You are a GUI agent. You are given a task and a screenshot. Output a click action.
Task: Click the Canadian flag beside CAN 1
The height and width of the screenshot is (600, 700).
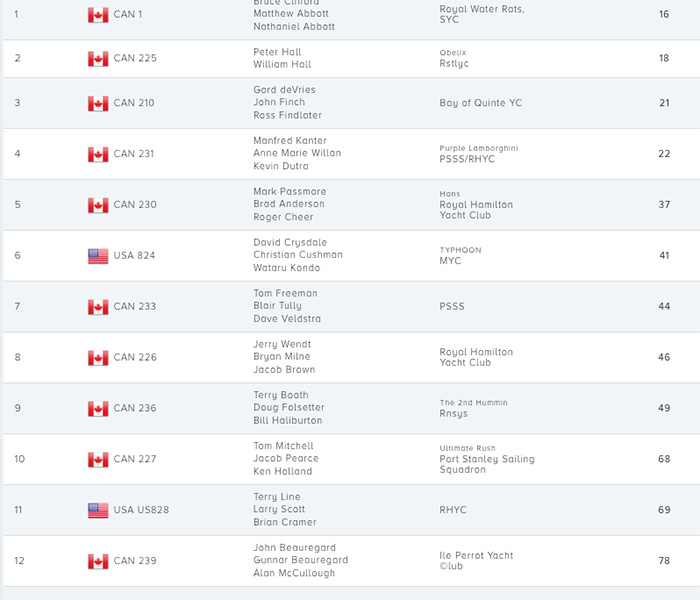[98, 15]
